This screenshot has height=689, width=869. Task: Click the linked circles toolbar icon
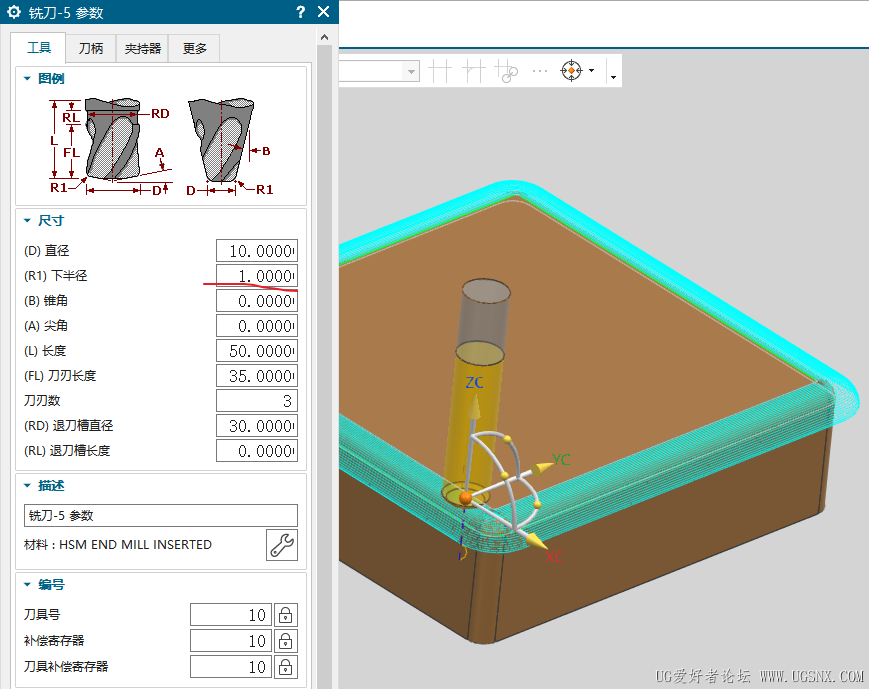point(507,71)
